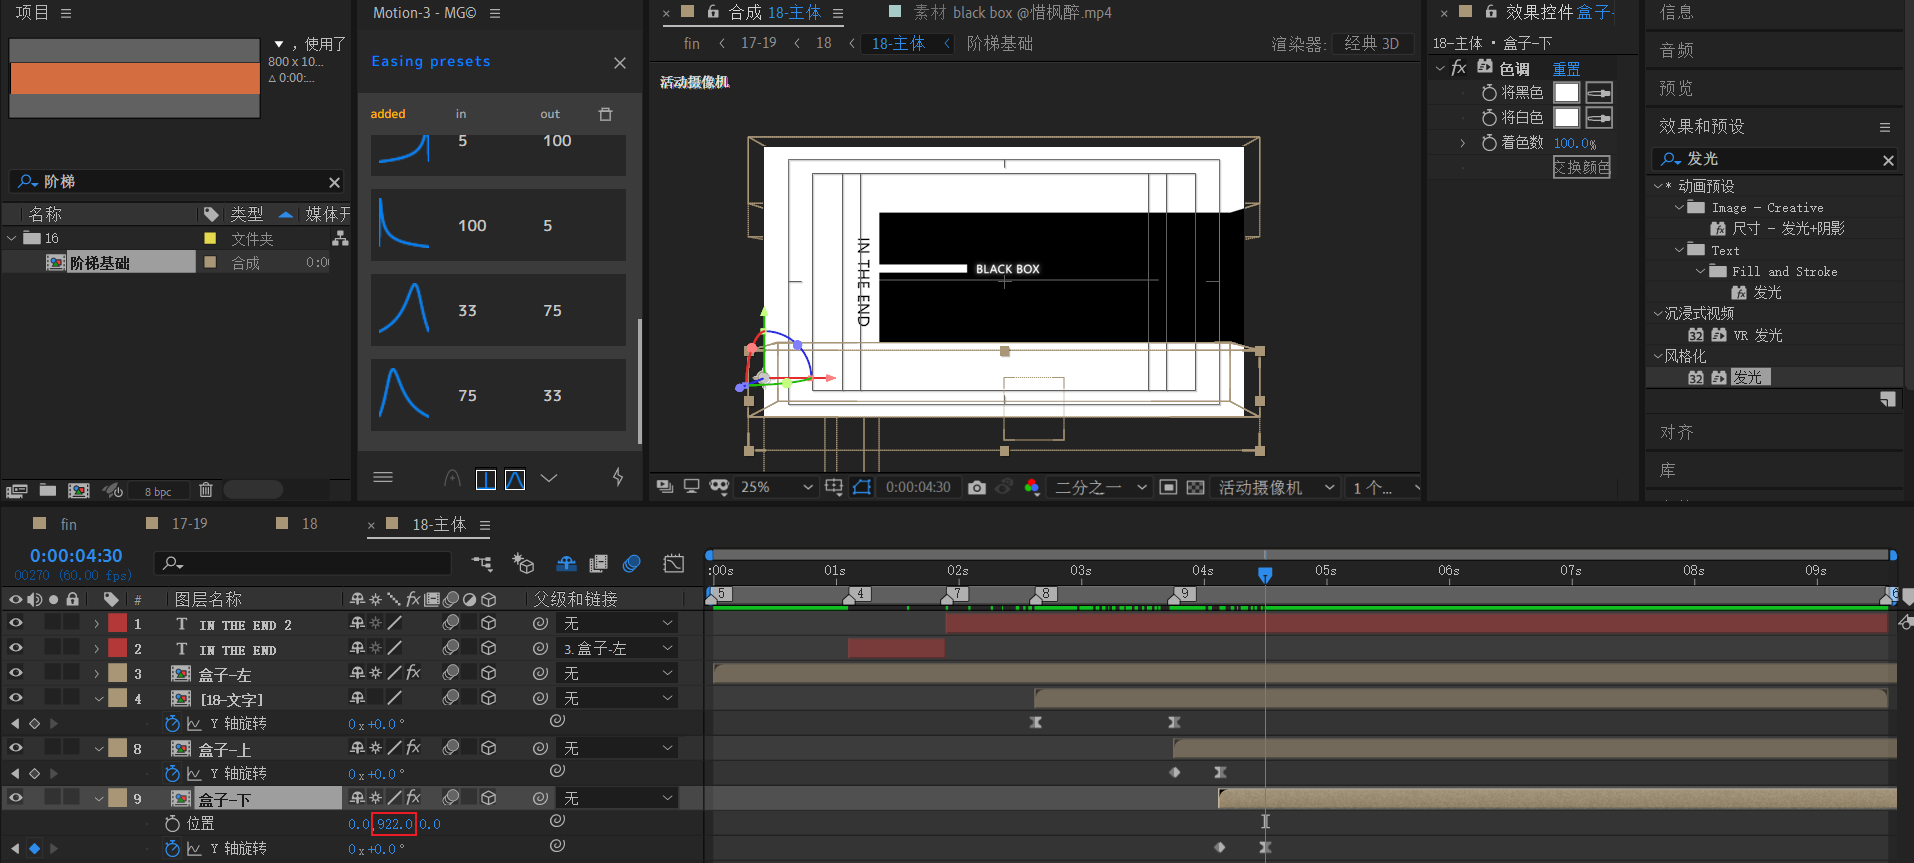Screen dimensions: 1914x863
Task: Hide layer 9 盒子-下
Action: (x=16, y=797)
